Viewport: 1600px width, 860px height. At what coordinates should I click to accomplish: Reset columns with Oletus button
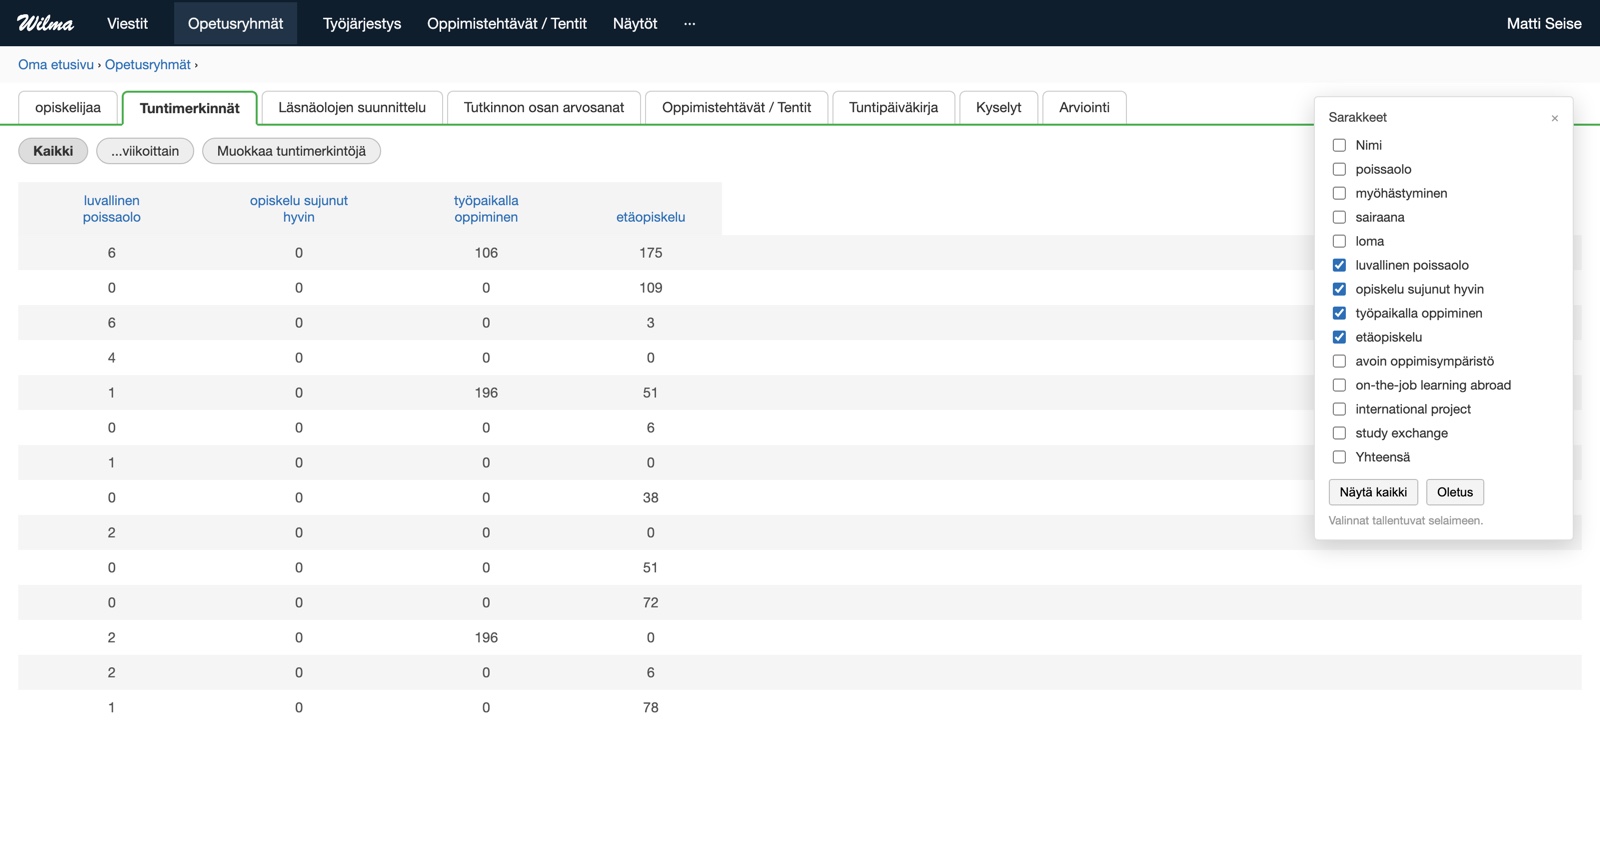[x=1455, y=492]
